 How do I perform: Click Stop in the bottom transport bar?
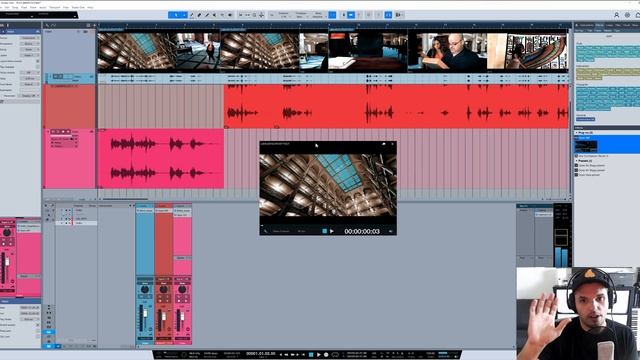[x=311, y=355]
